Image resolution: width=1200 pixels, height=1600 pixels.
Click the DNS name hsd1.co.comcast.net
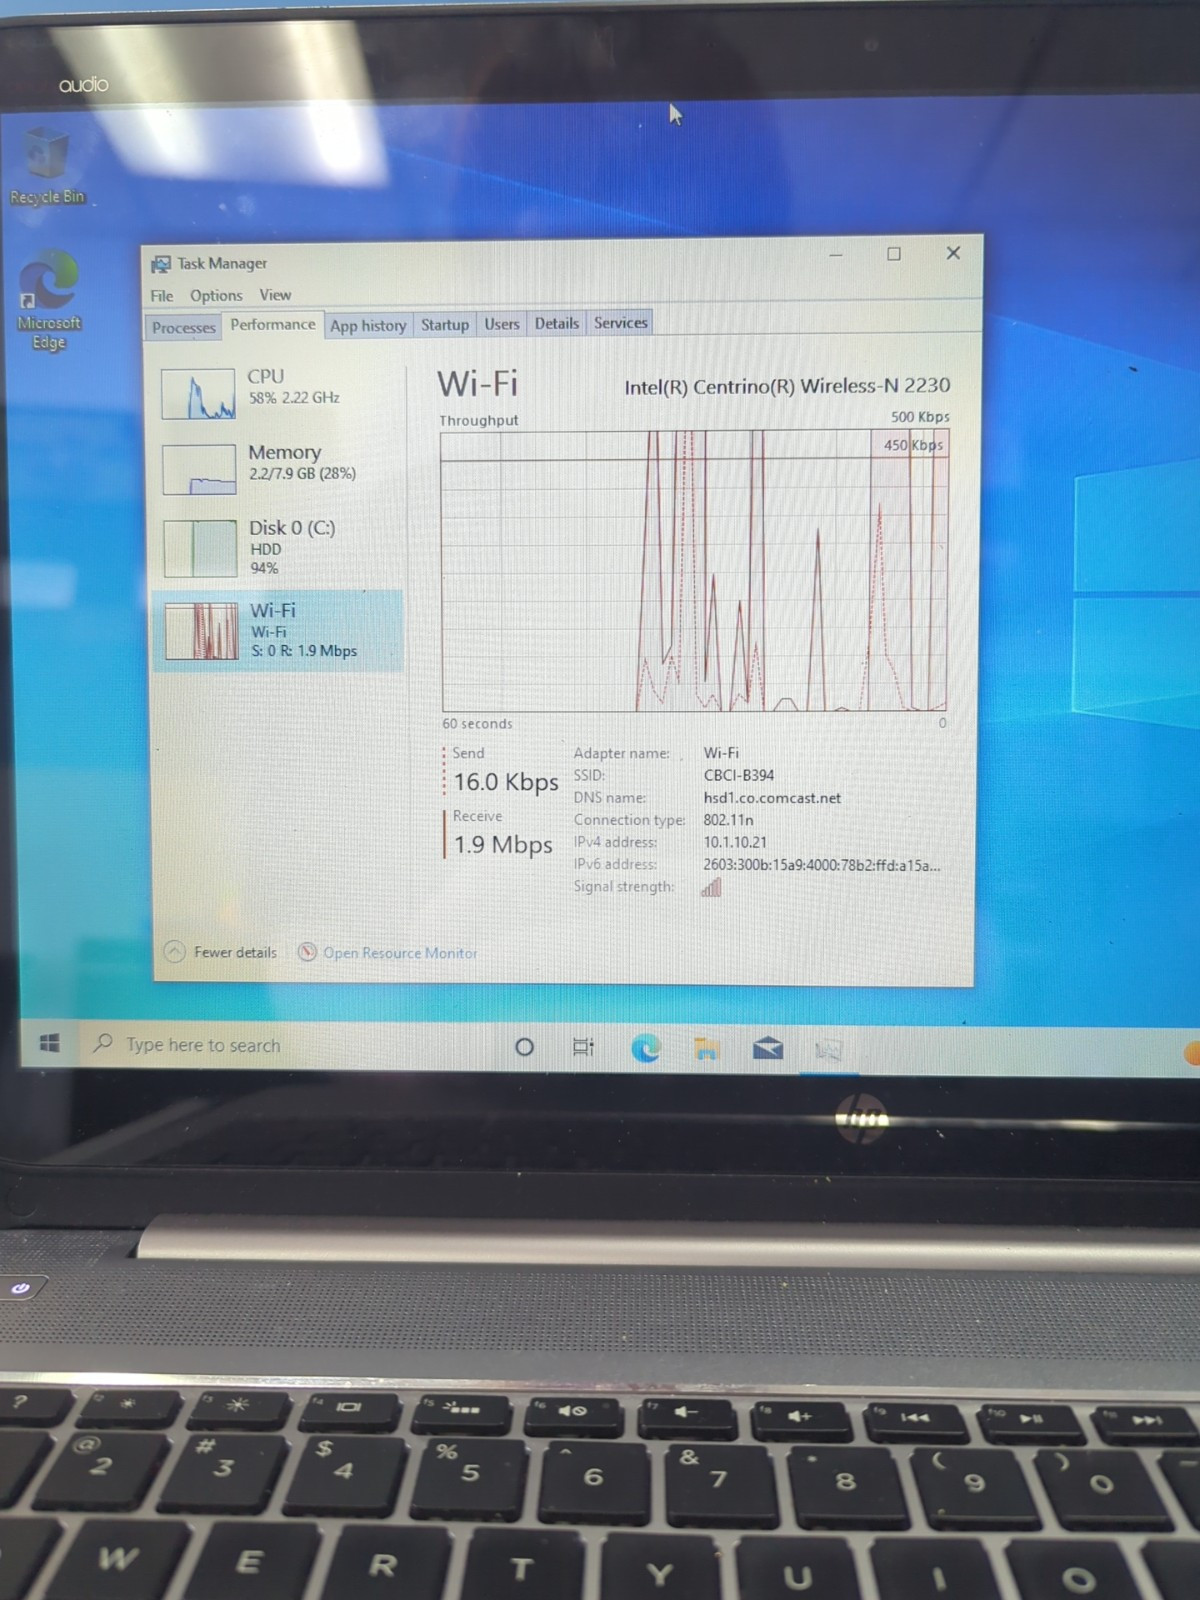pyautogui.click(x=772, y=798)
